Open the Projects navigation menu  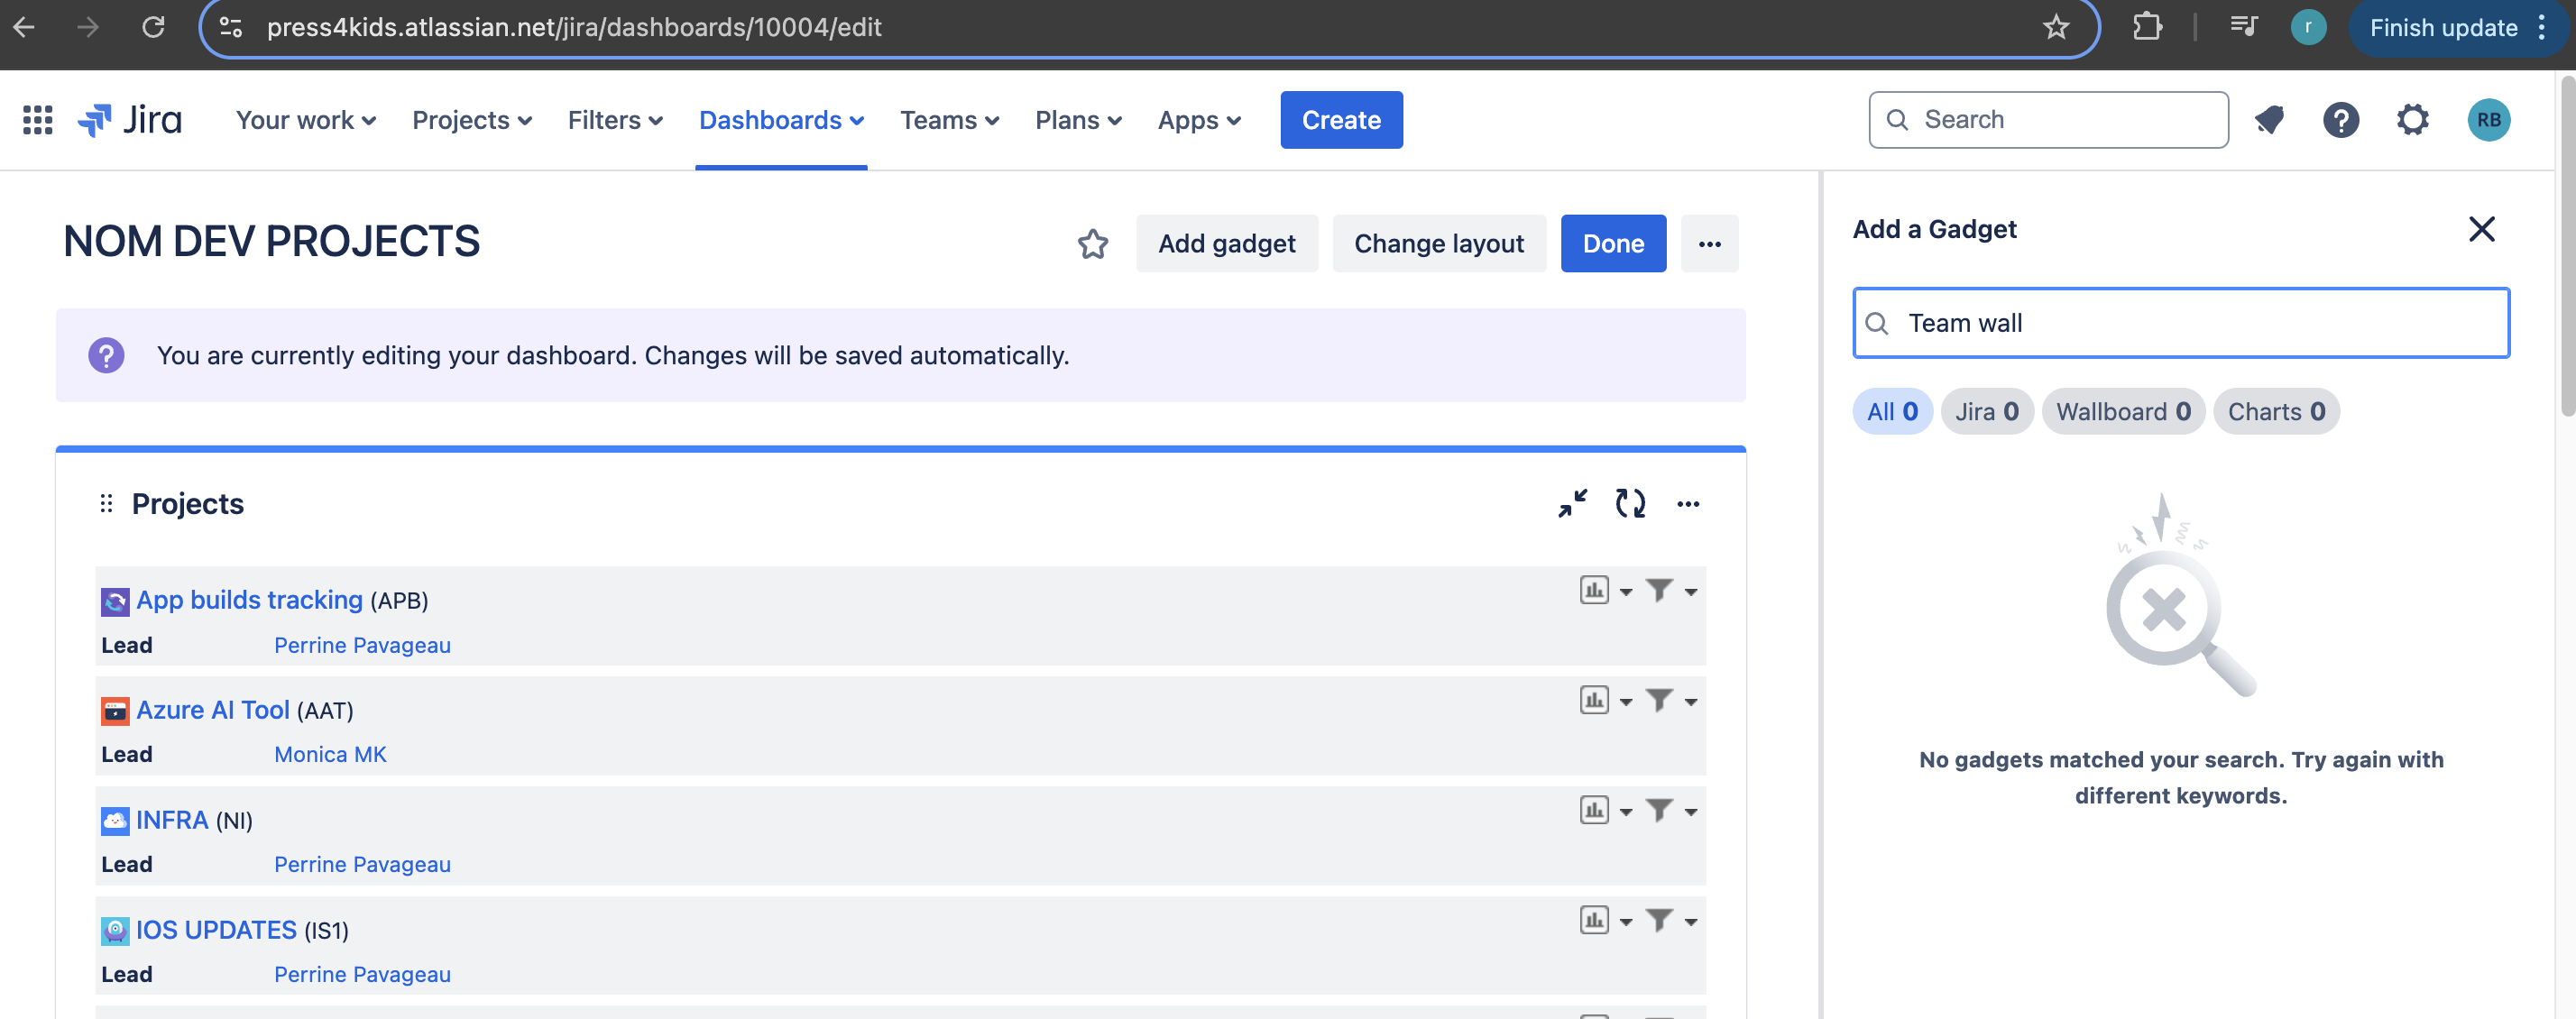pyautogui.click(x=472, y=120)
